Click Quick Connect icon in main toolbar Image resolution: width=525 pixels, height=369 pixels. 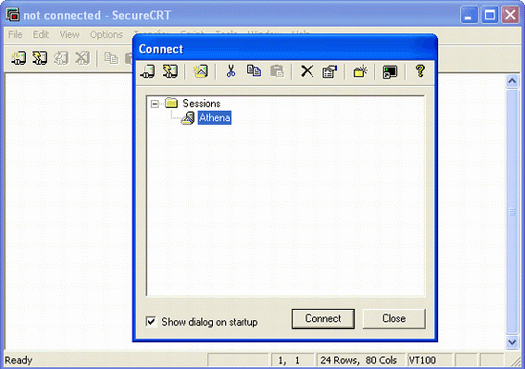point(40,58)
